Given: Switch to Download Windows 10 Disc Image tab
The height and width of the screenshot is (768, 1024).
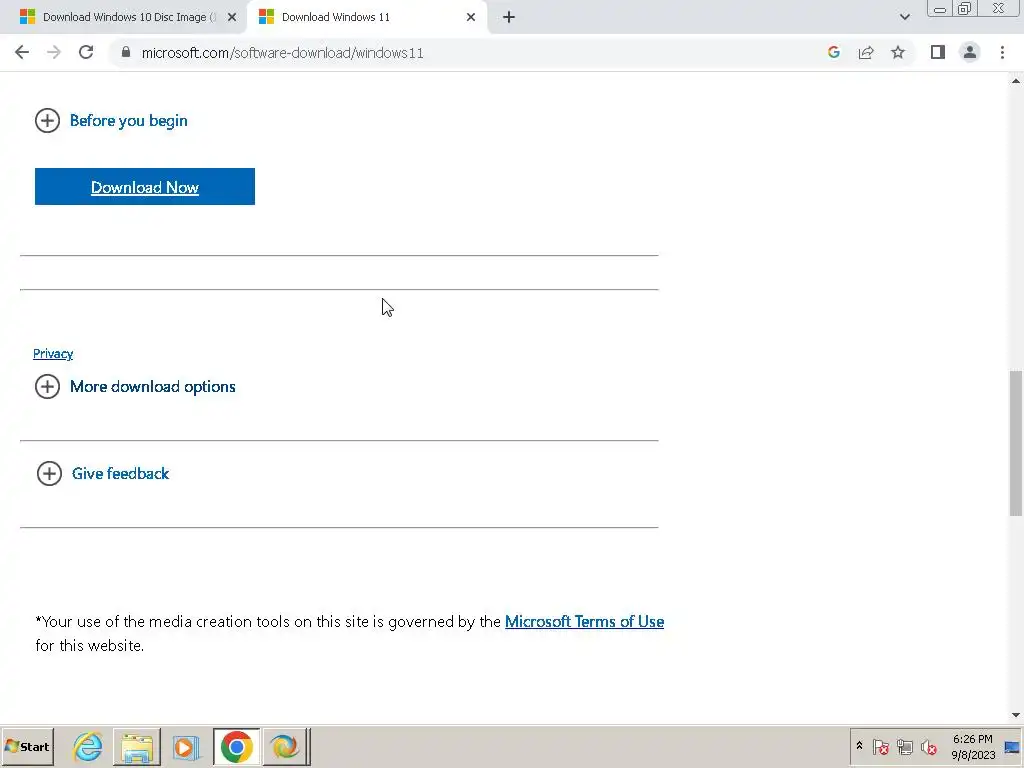Looking at the screenshot, I should coord(122,17).
